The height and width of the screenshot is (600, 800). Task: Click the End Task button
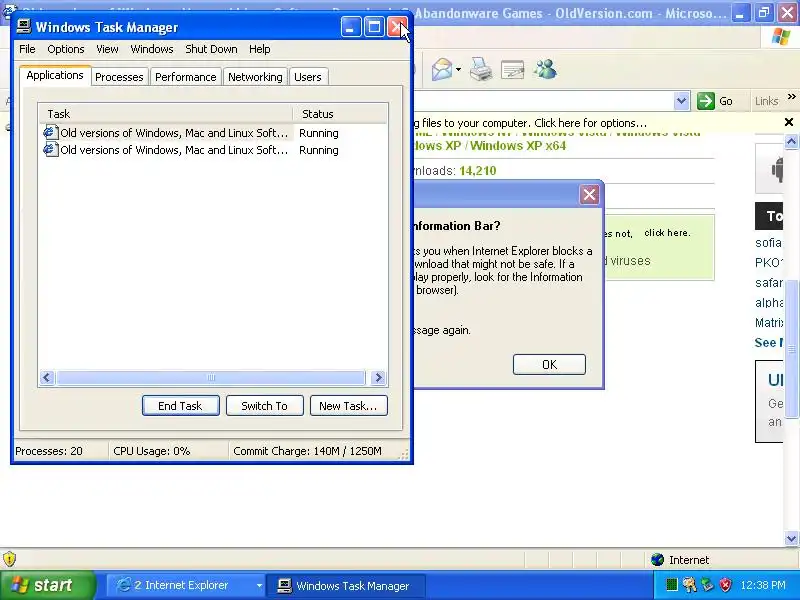pyautogui.click(x=181, y=406)
